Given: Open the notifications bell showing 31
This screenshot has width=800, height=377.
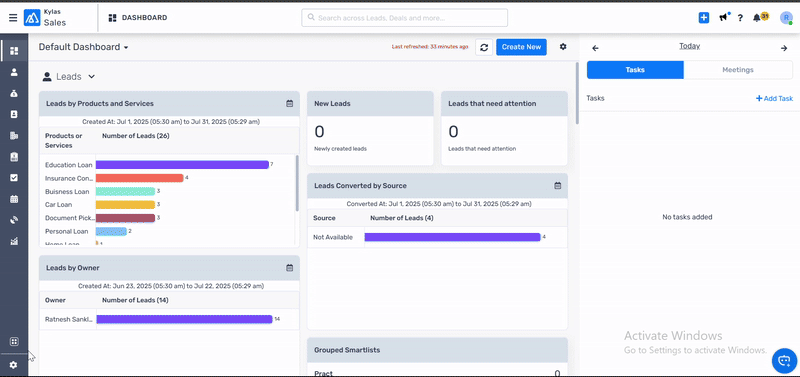Looking at the screenshot, I should pyautogui.click(x=760, y=17).
